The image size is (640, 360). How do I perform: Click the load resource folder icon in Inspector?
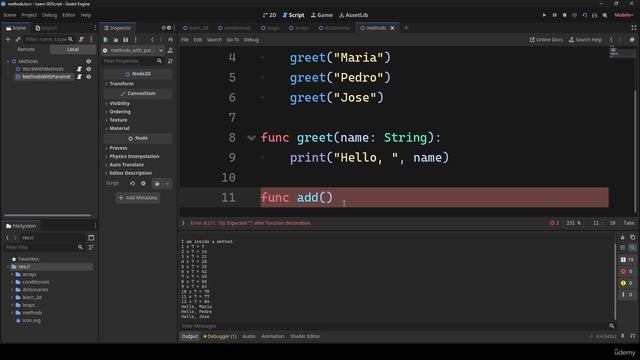point(116,40)
